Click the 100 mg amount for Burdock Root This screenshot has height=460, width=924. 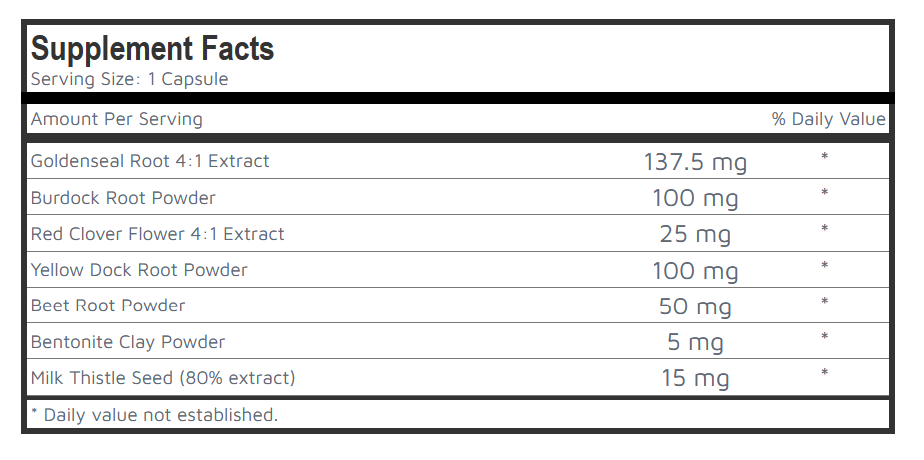pos(695,198)
